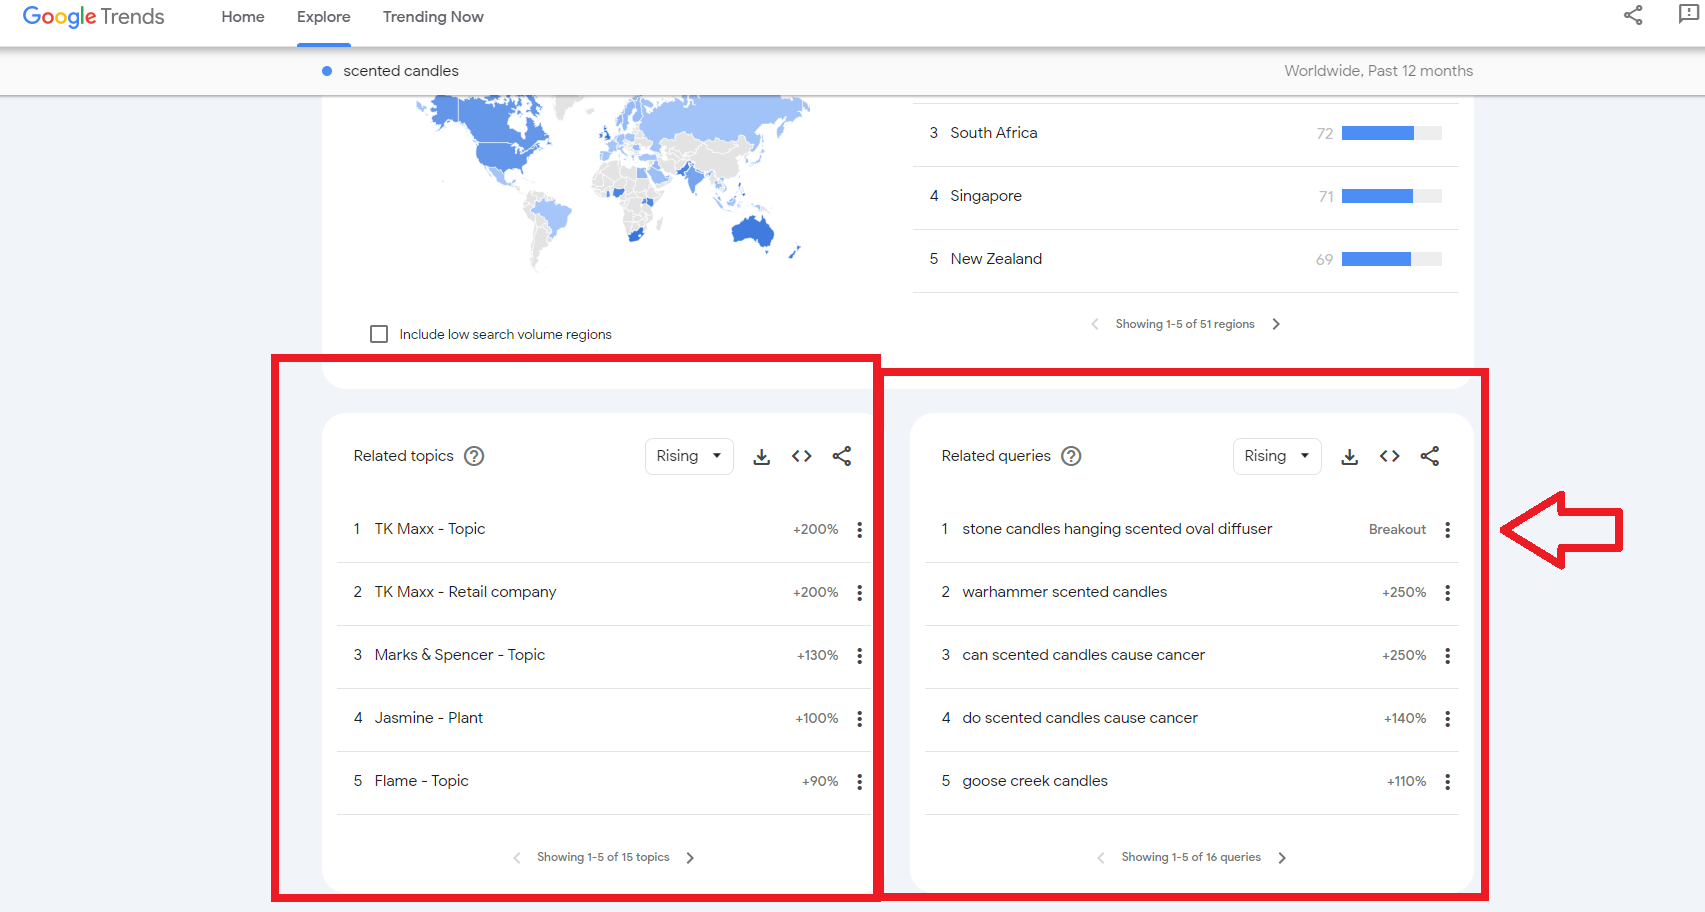This screenshot has width=1705, height=912.
Task: Go to next page of regions
Action: click(x=1276, y=324)
